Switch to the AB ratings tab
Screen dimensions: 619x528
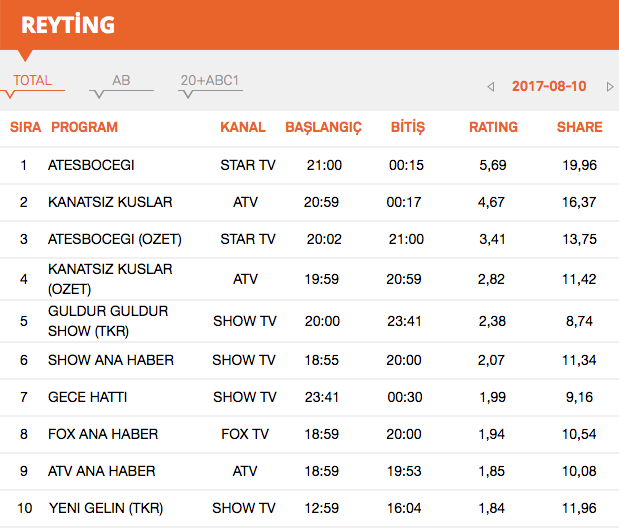point(121,81)
